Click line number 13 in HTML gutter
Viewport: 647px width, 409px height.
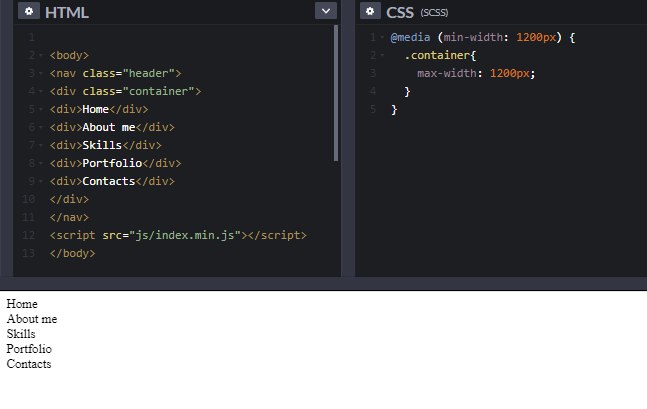(28, 253)
